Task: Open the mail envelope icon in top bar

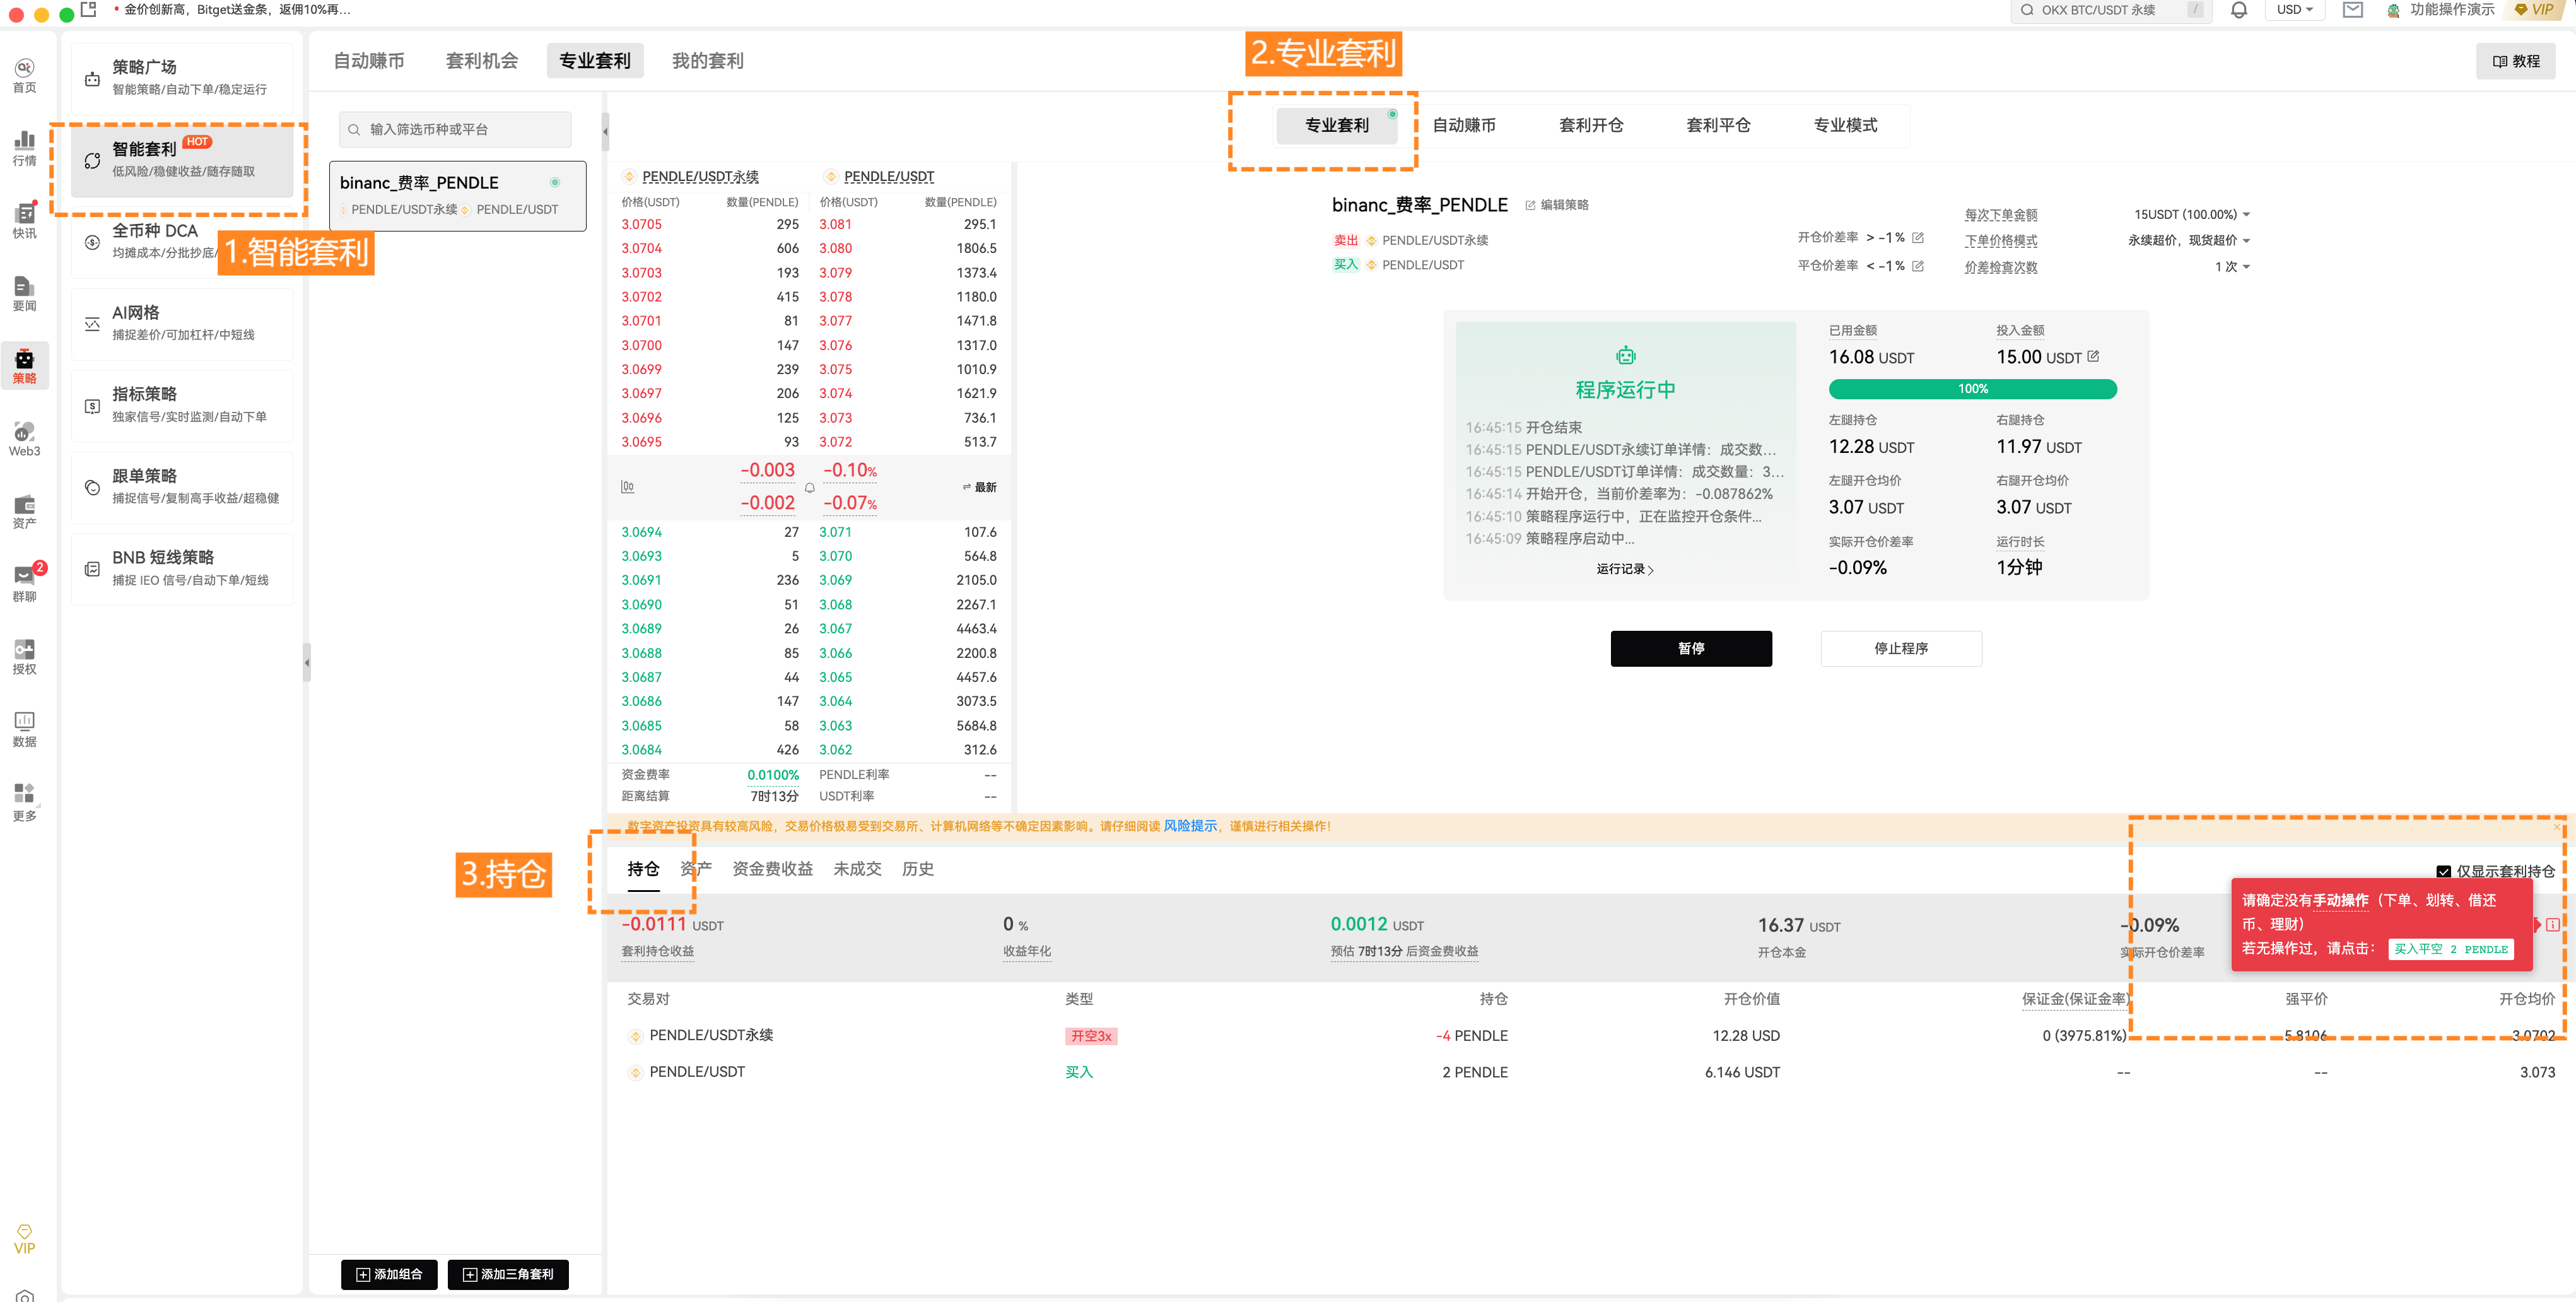Action: click(2352, 10)
